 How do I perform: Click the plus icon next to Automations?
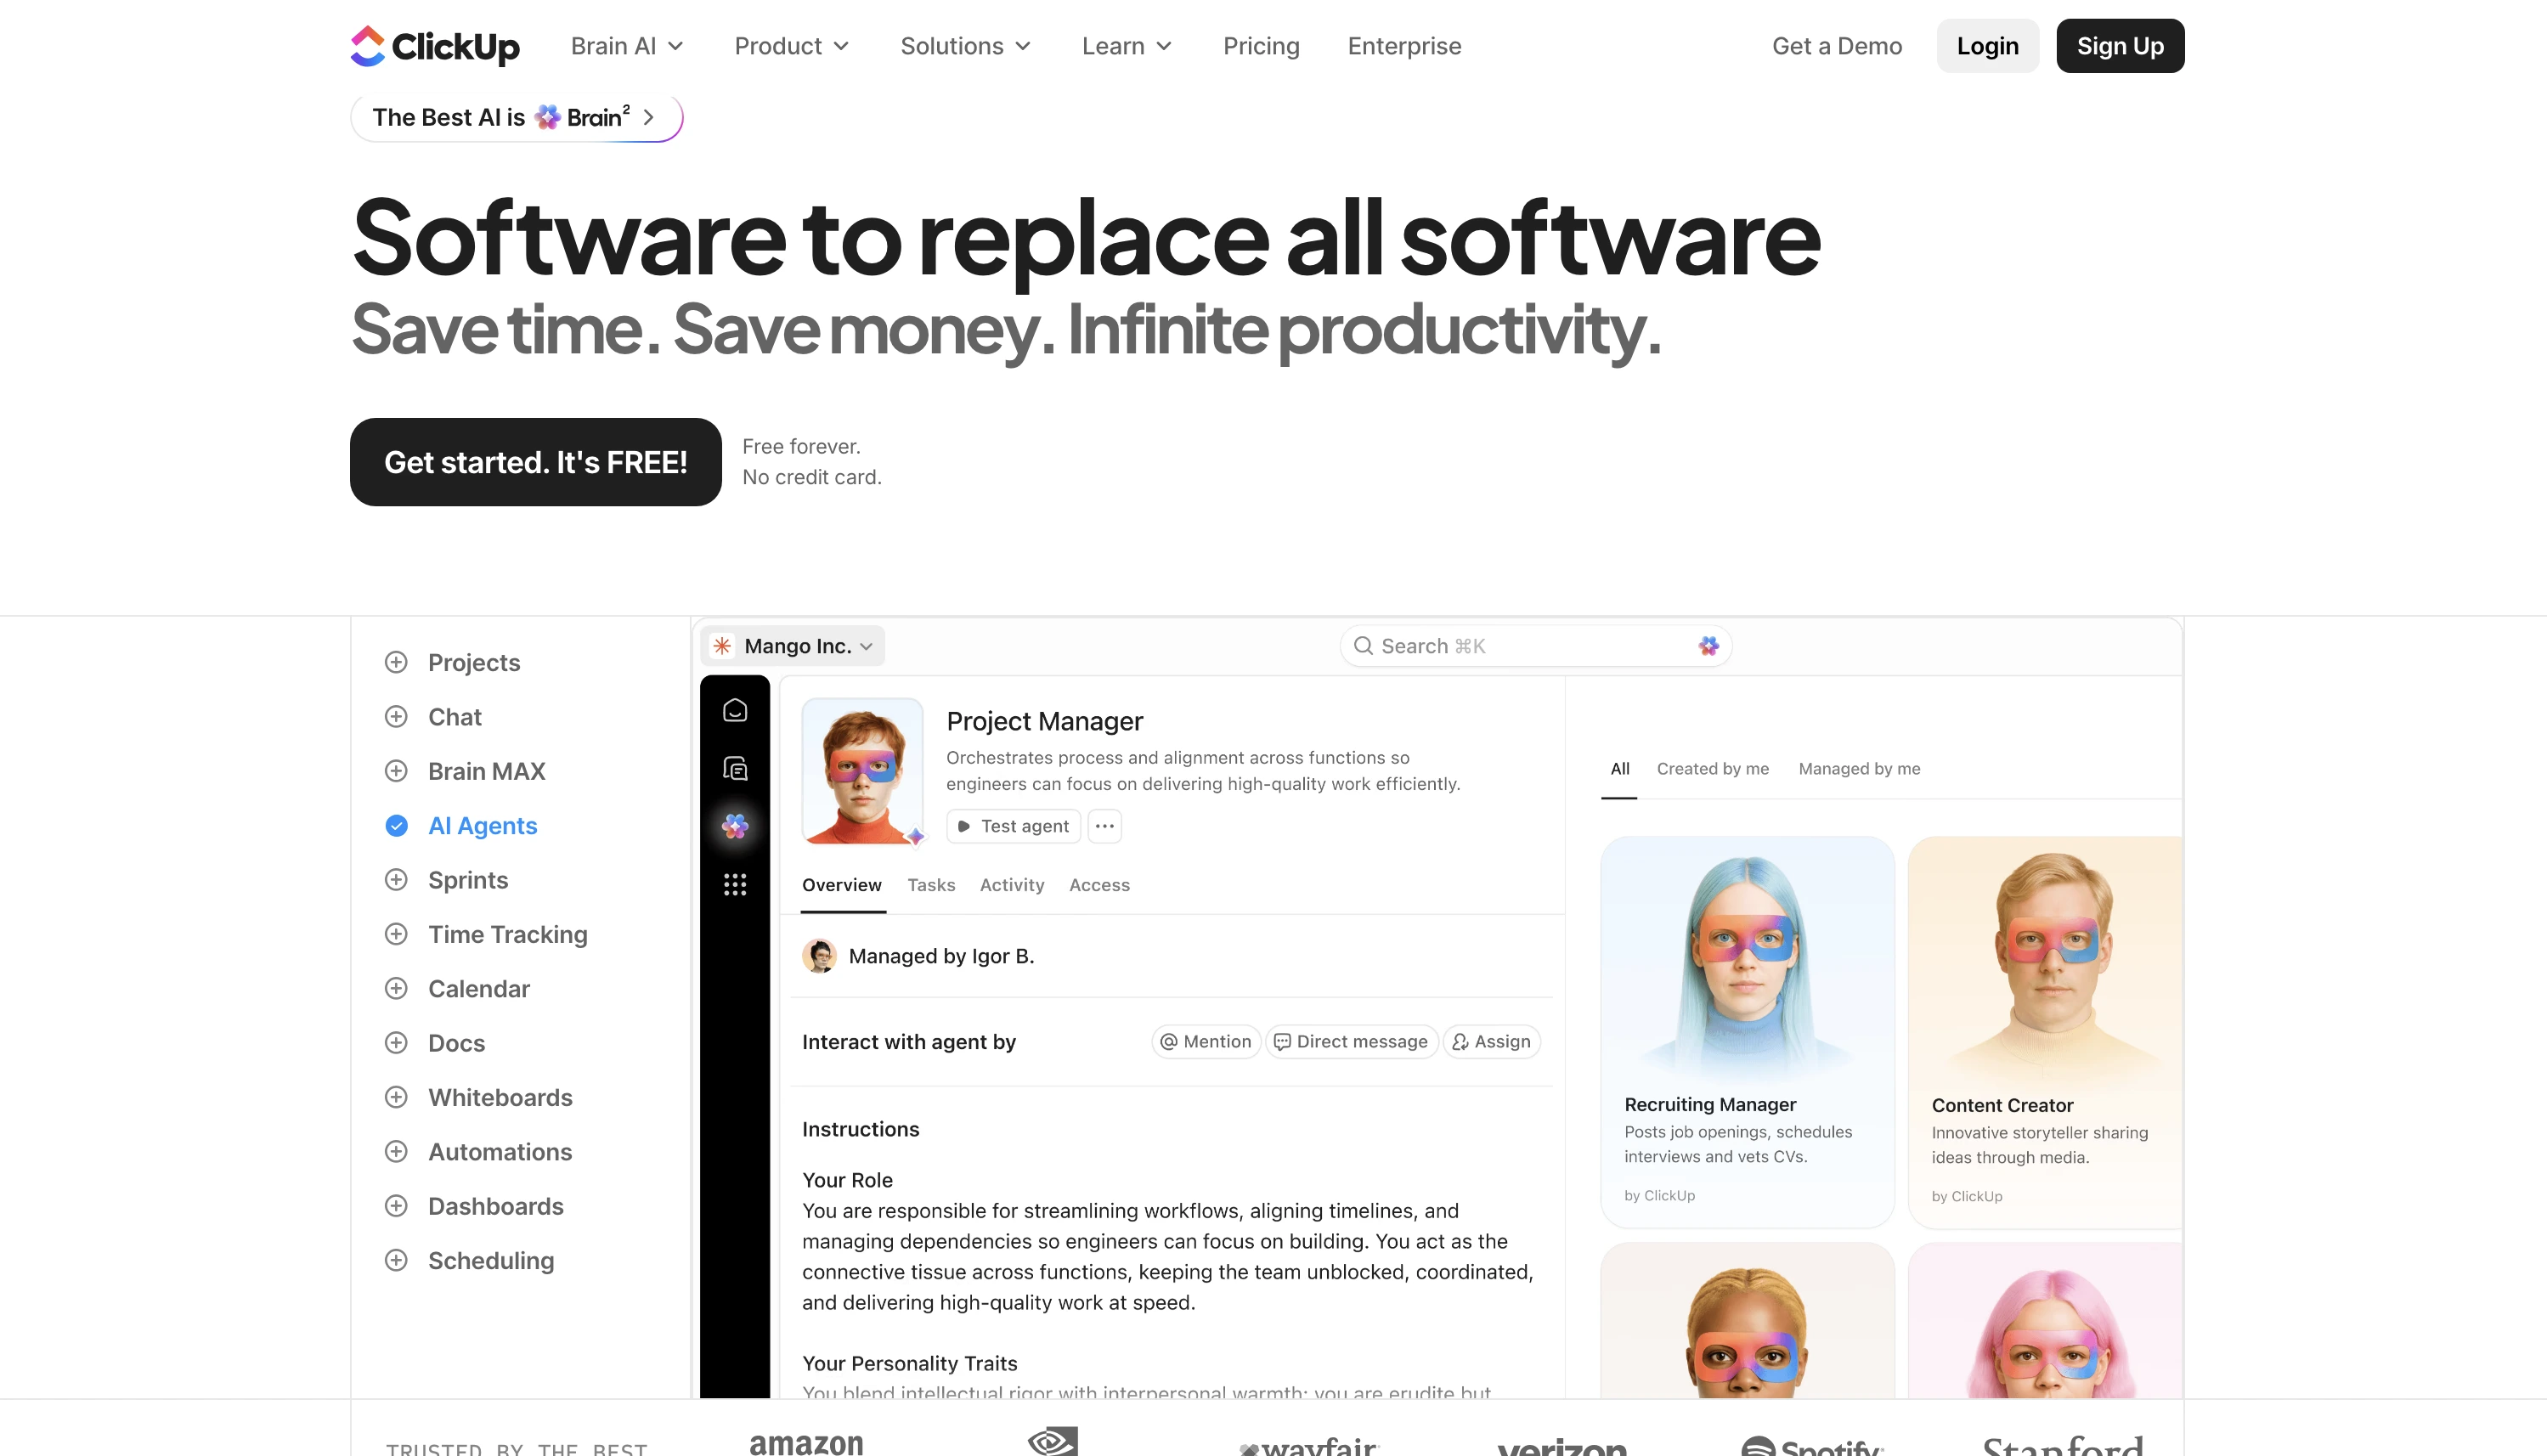pyautogui.click(x=396, y=1152)
